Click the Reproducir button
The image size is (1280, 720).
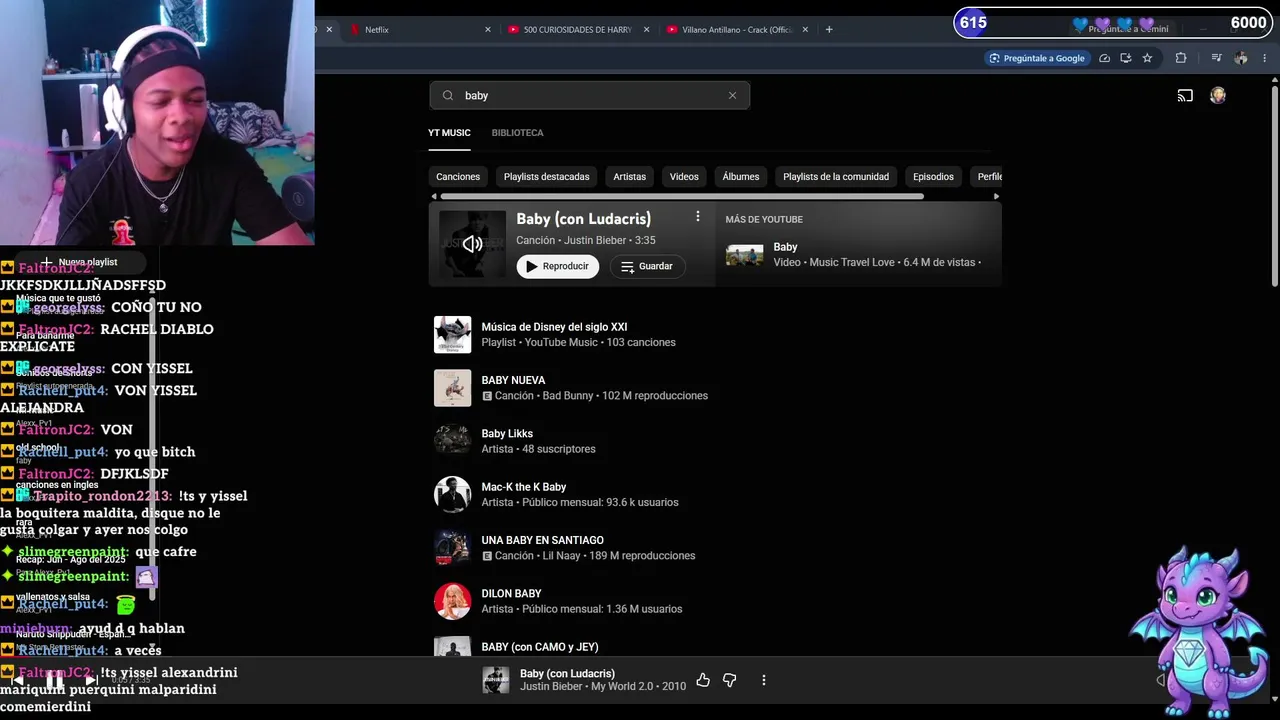tap(558, 266)
